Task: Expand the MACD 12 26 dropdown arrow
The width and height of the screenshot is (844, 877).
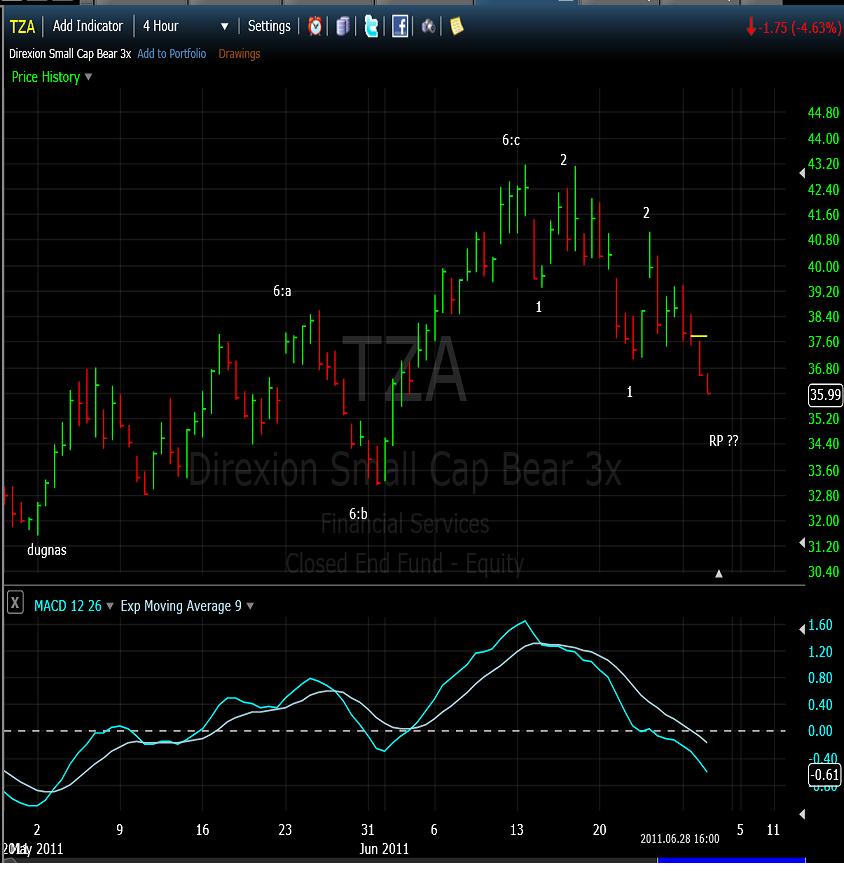Action: (110, 606)
